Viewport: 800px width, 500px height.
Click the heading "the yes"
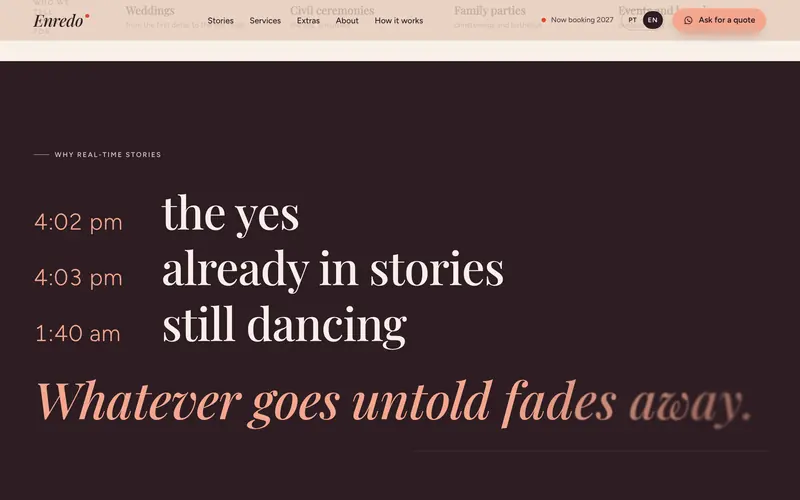click(x=231, y=214)
